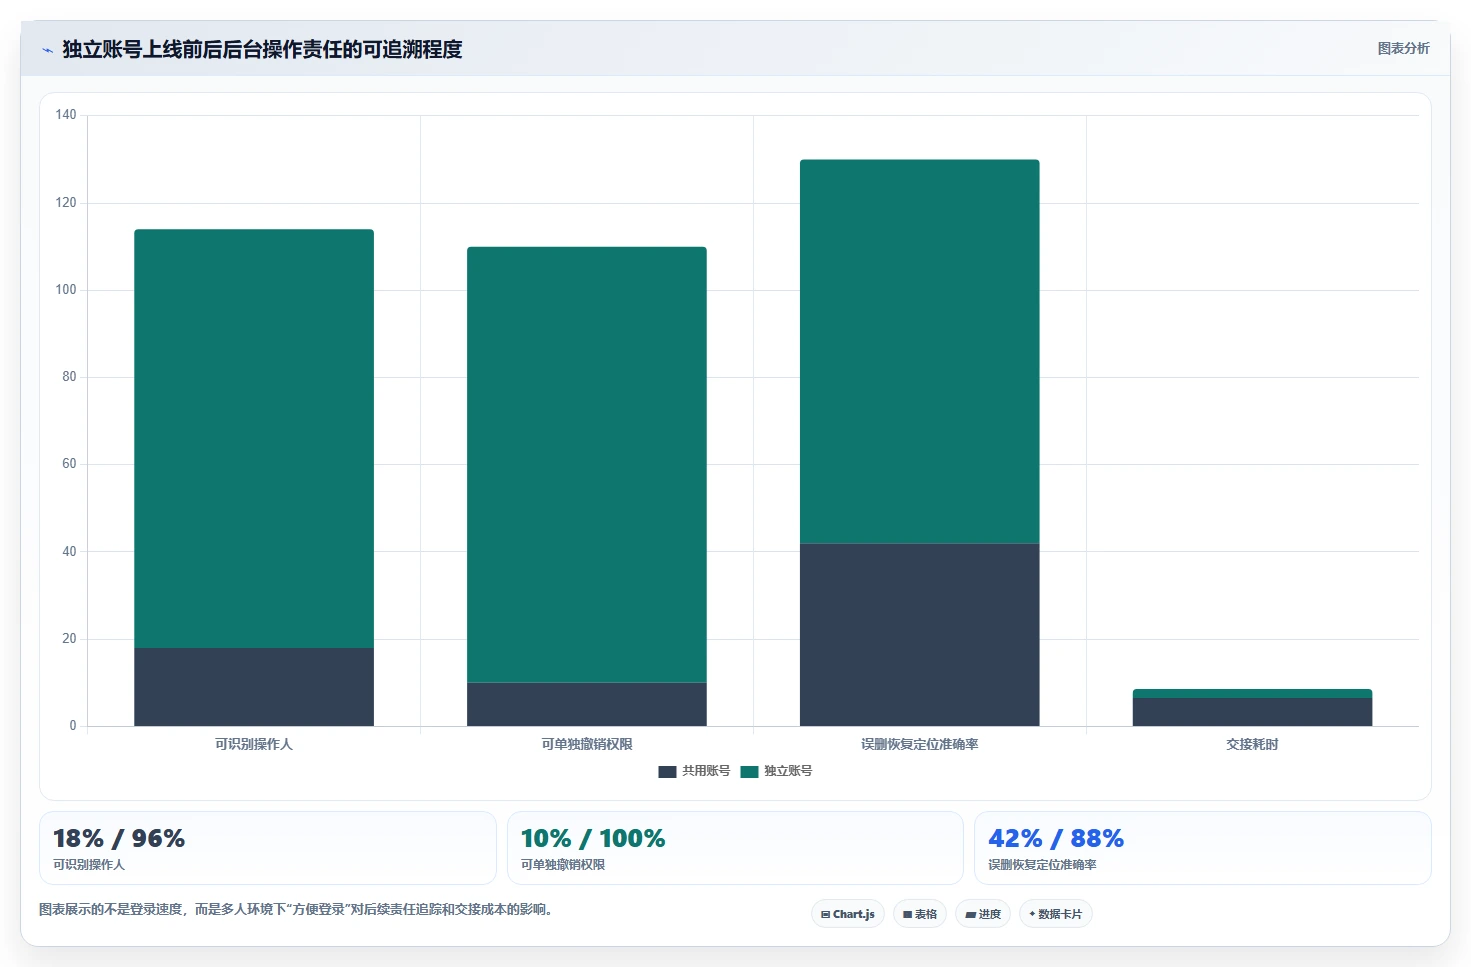Click the 进度 tag

pyautogui.click(x=983, y=914)
